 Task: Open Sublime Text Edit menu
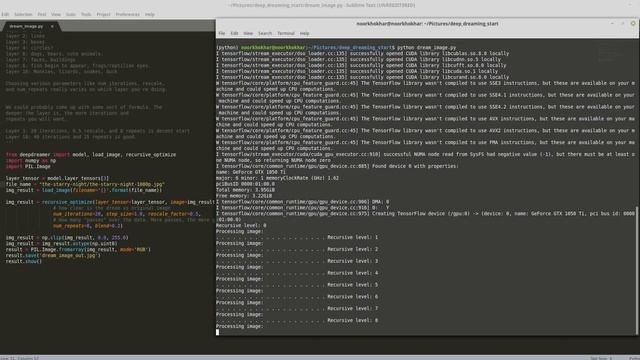tap(5, 14)
